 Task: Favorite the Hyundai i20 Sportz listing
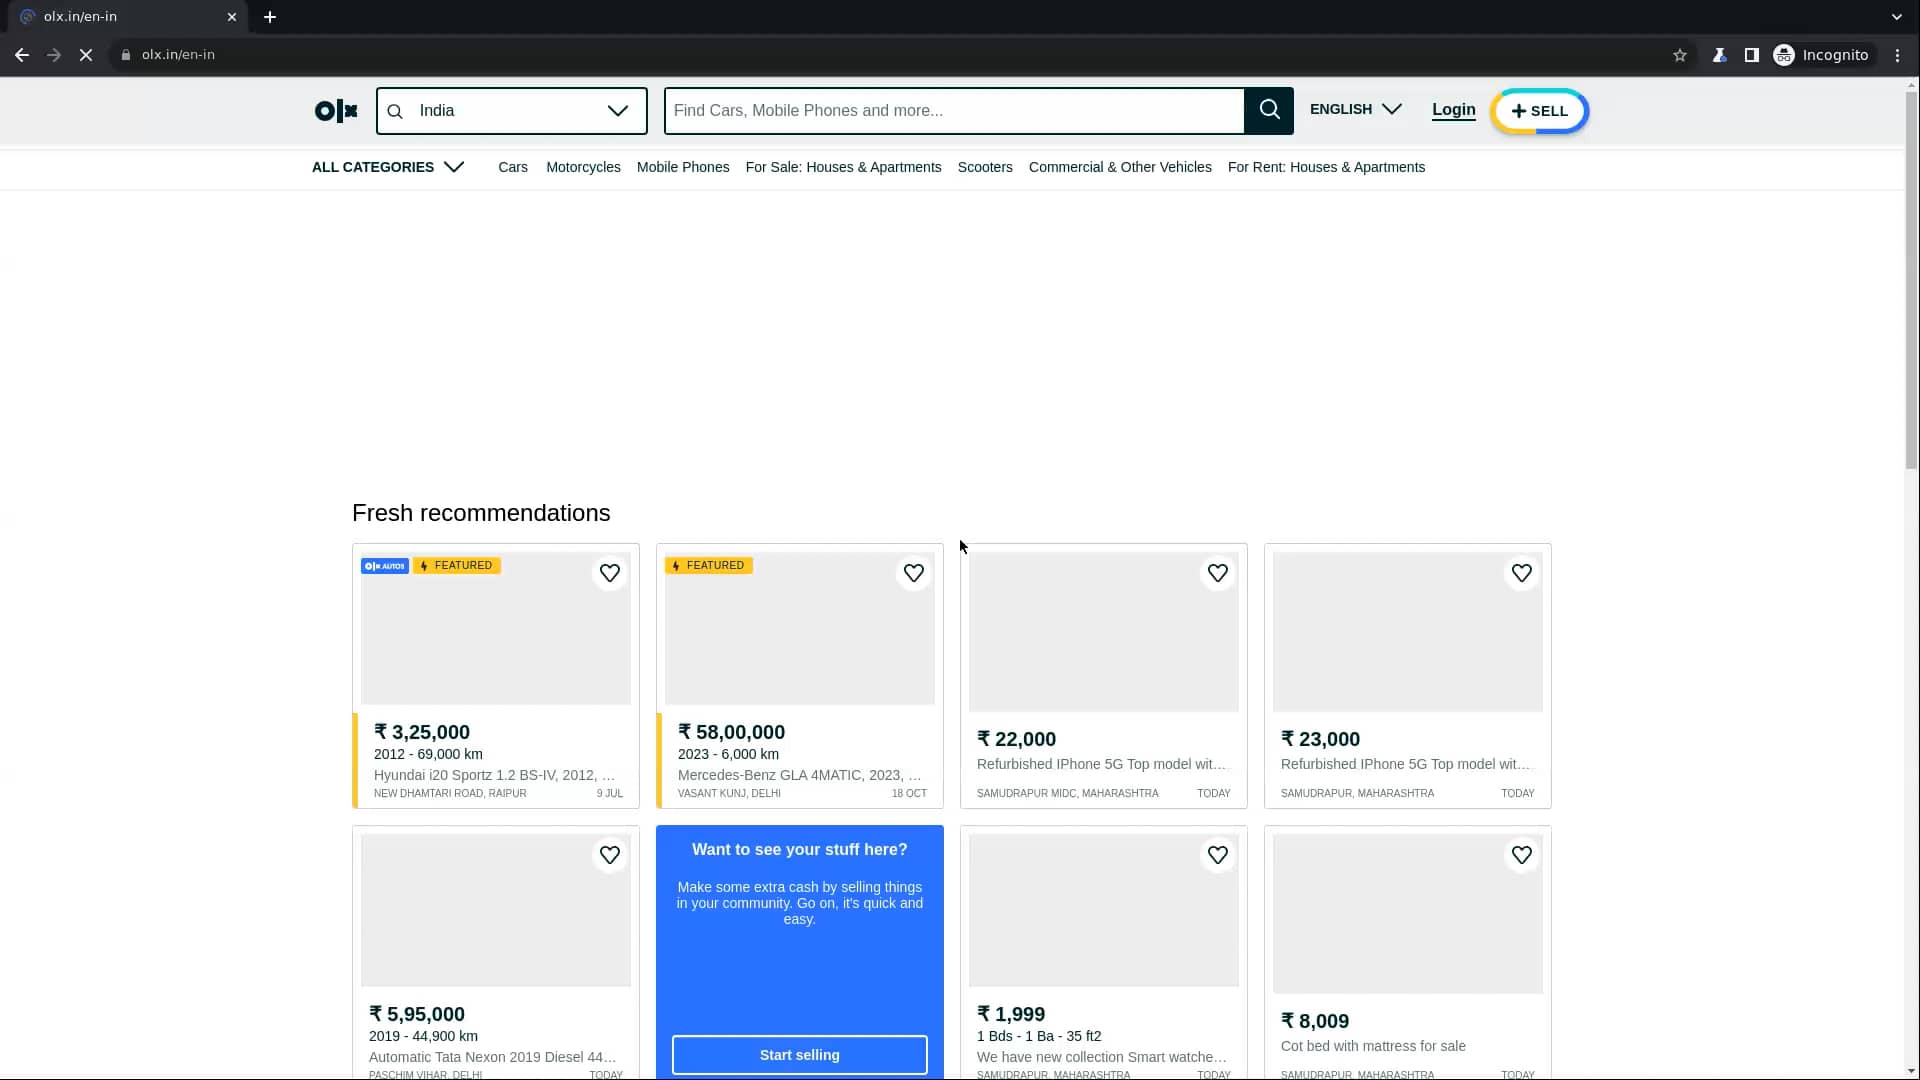[609, 573]
